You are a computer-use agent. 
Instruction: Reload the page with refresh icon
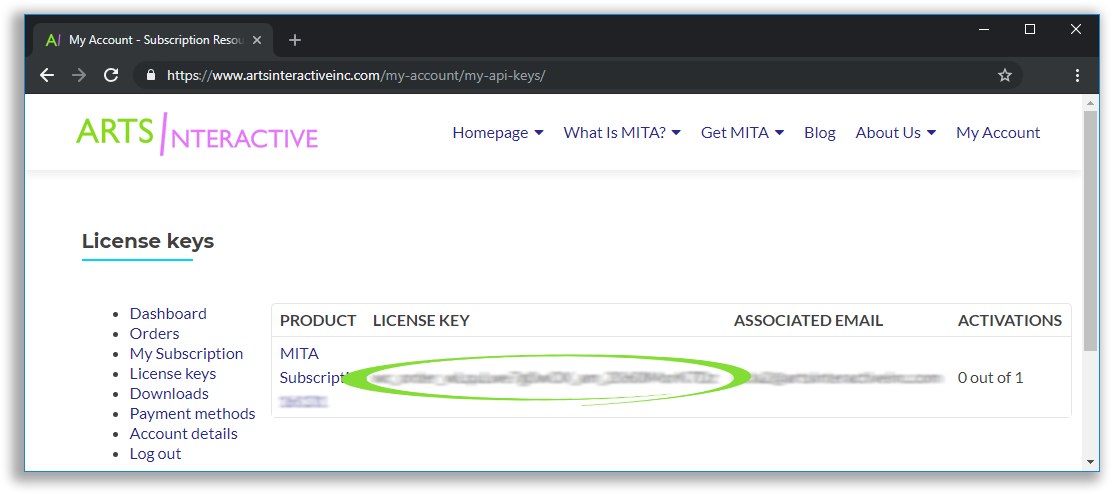click(111, 75)
